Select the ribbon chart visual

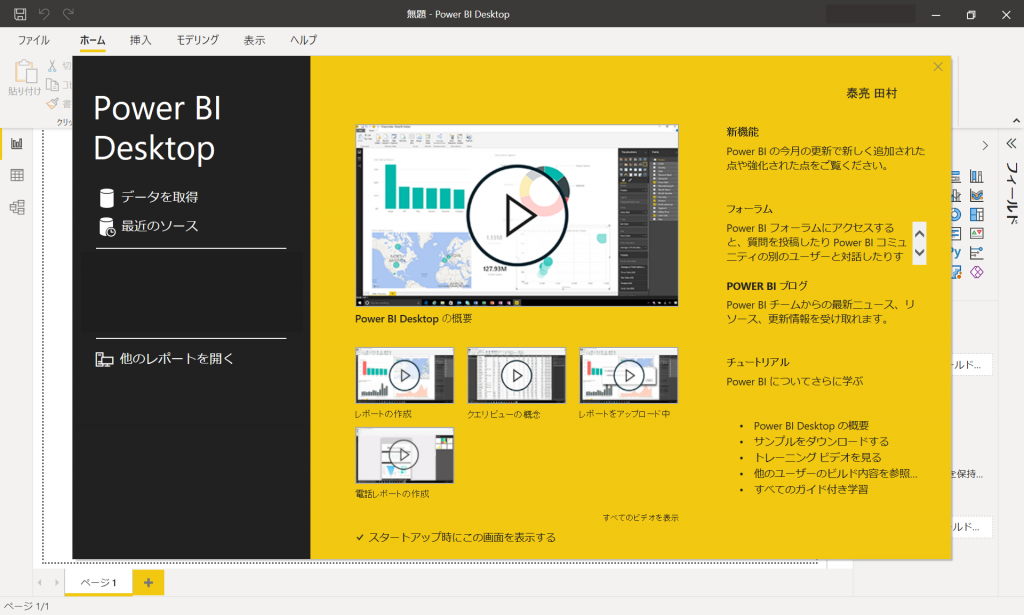(976, 195)
